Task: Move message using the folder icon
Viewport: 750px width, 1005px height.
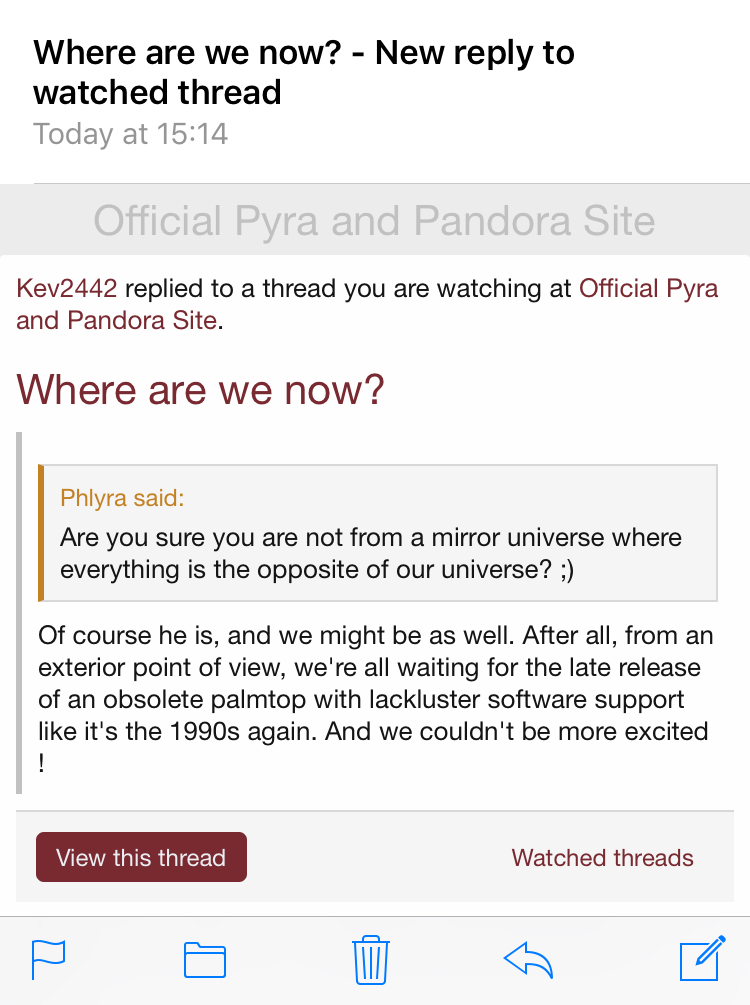Action: (205, 960)
